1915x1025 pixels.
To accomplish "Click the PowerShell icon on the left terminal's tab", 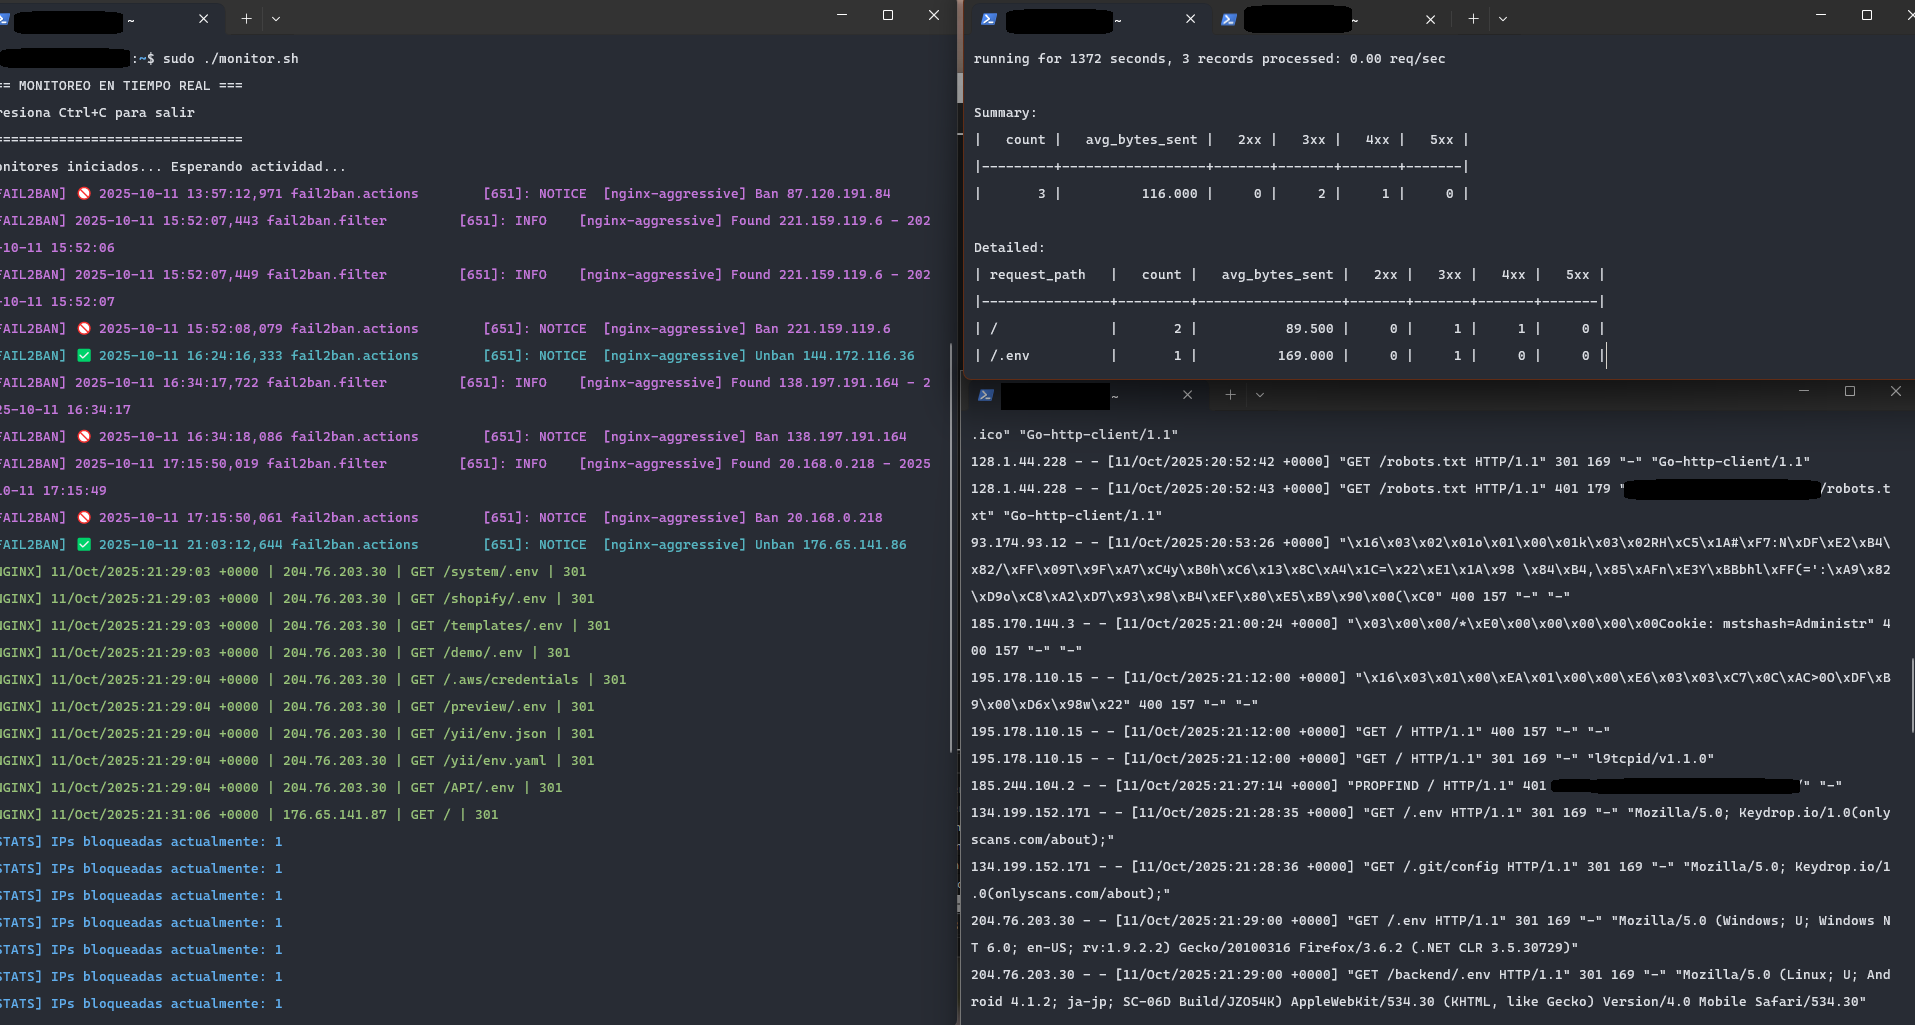I will click(x=3, y=19).
